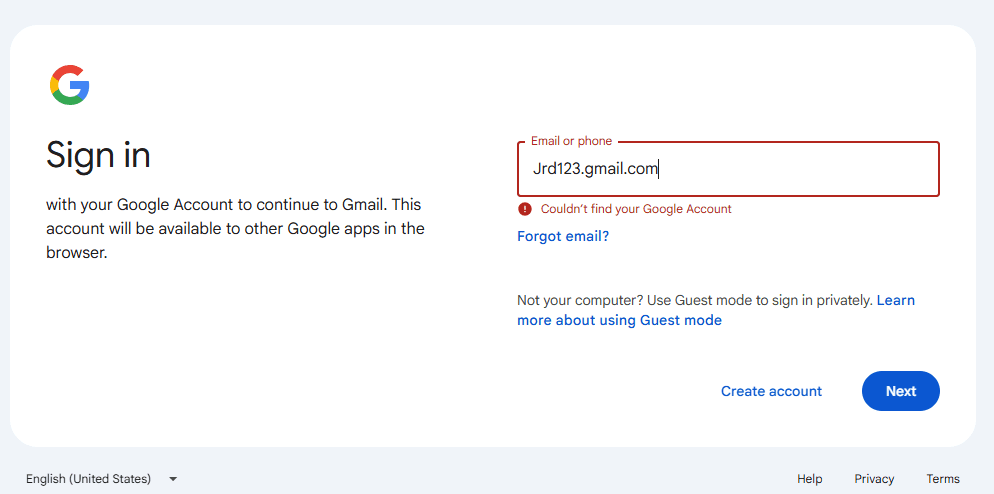Focus the Email or phone field
The height and width of the screenshot is (494, 994).
pyautogui.click(x=728, y=169)
